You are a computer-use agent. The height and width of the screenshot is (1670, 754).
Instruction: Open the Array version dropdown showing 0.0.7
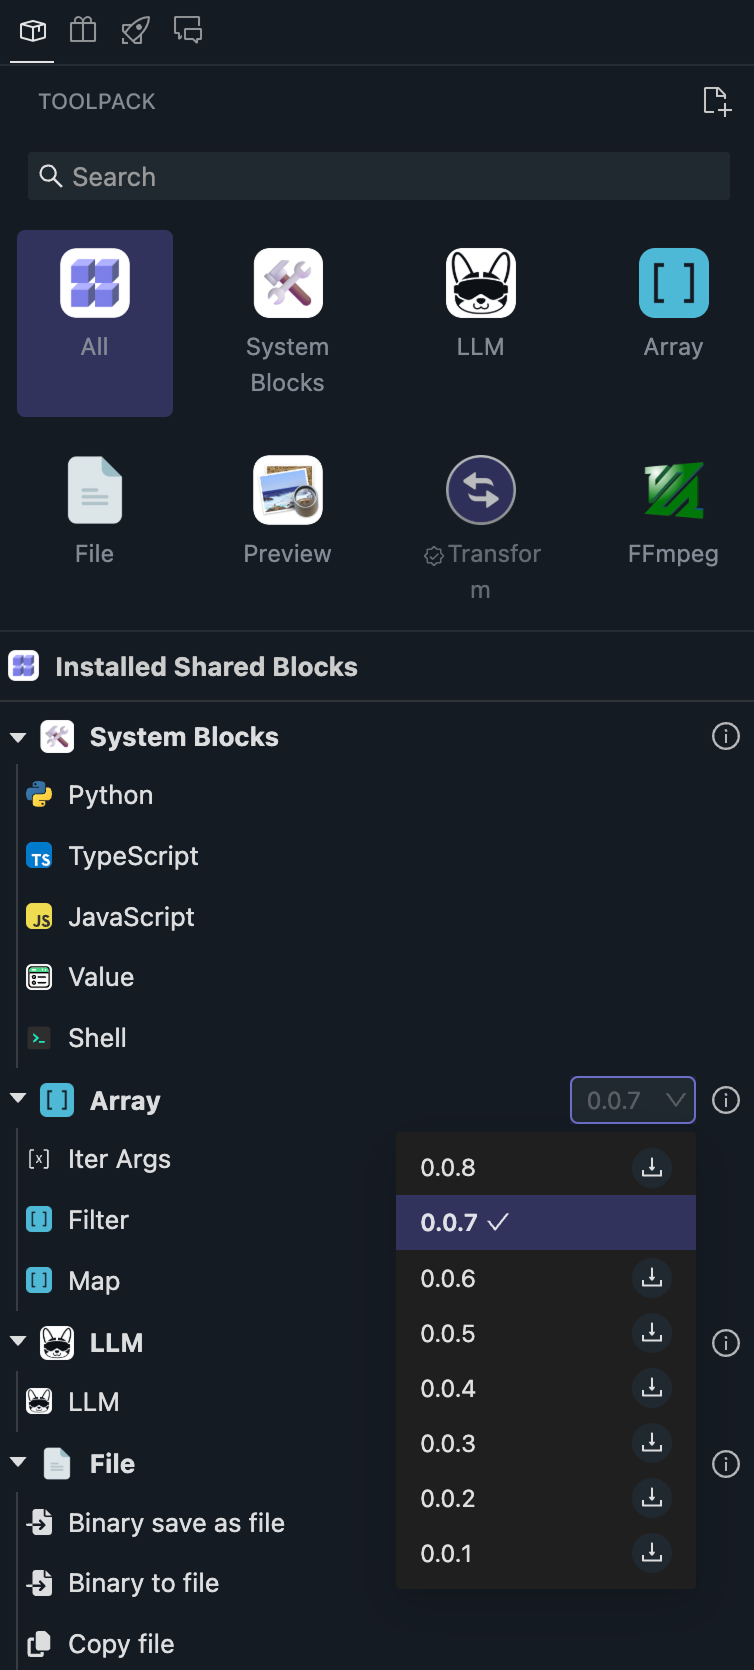632,1100
